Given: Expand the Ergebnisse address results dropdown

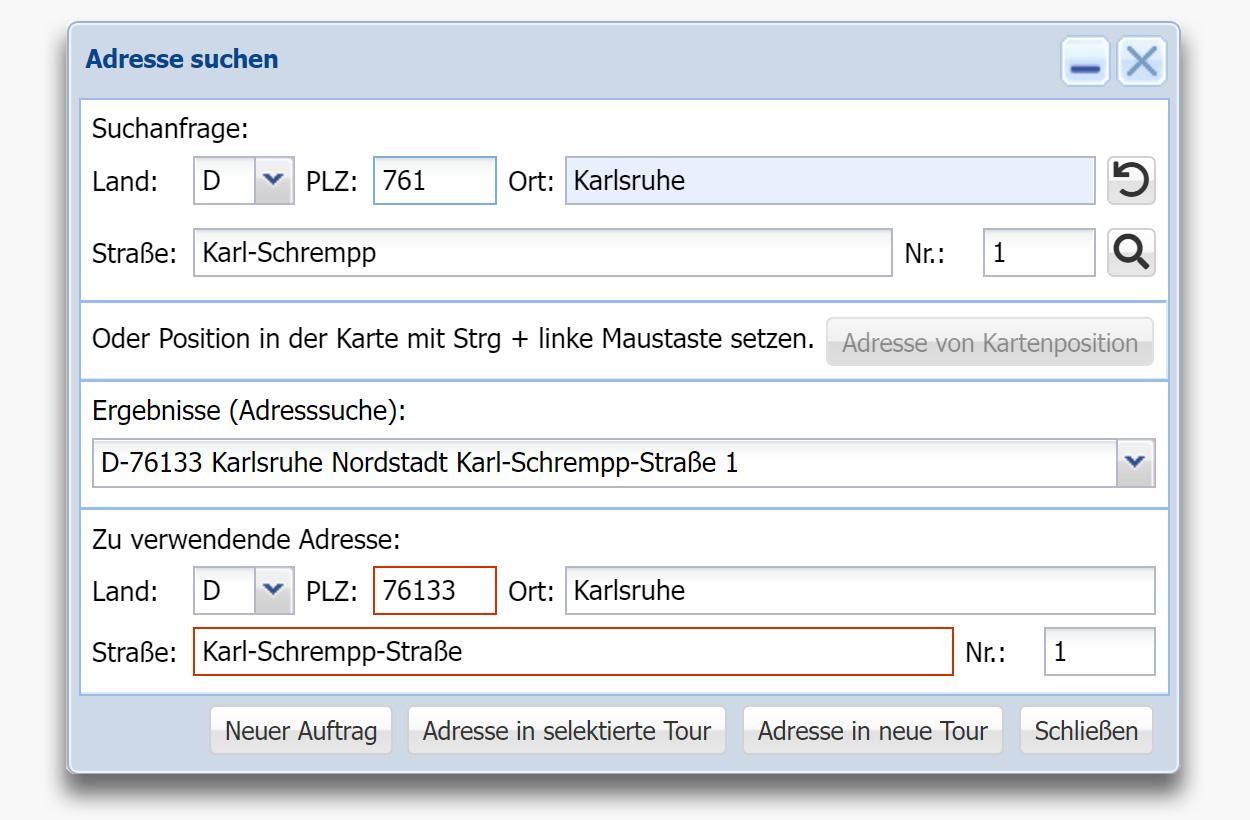Looking at the screenshot, I should (1135, 462).
